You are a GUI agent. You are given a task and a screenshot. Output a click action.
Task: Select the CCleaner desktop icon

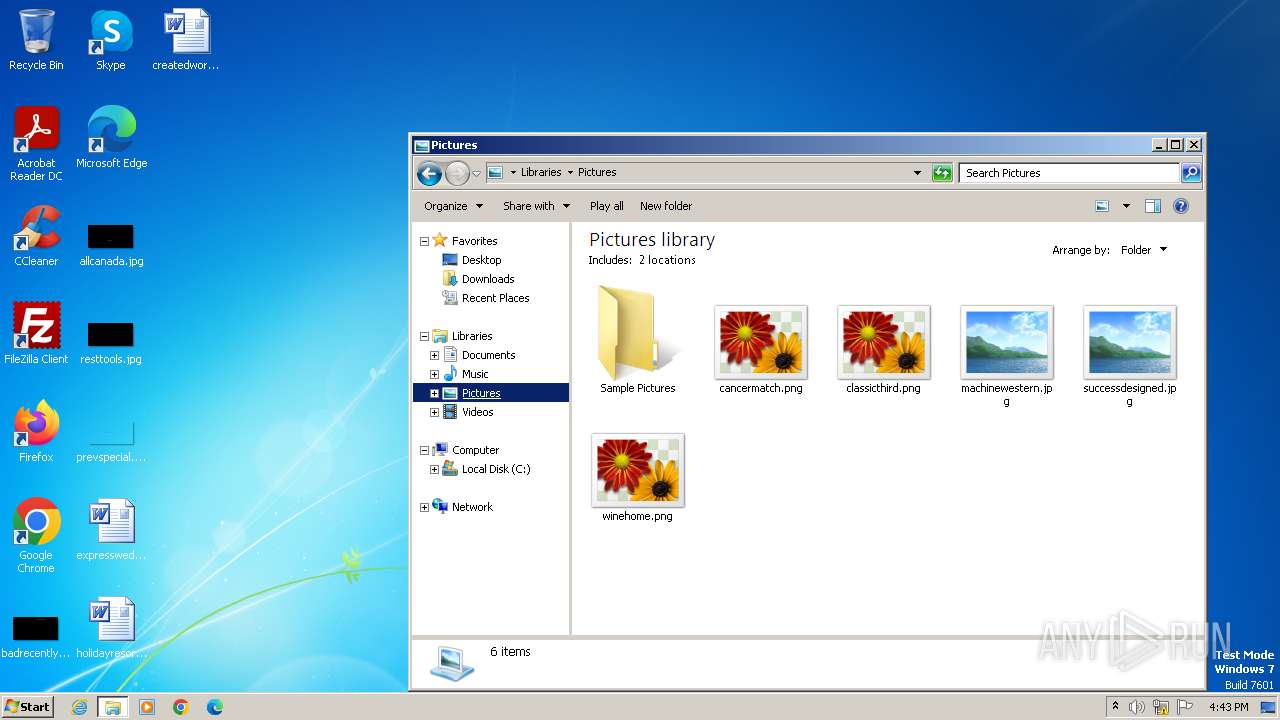(x=36, y=236)
